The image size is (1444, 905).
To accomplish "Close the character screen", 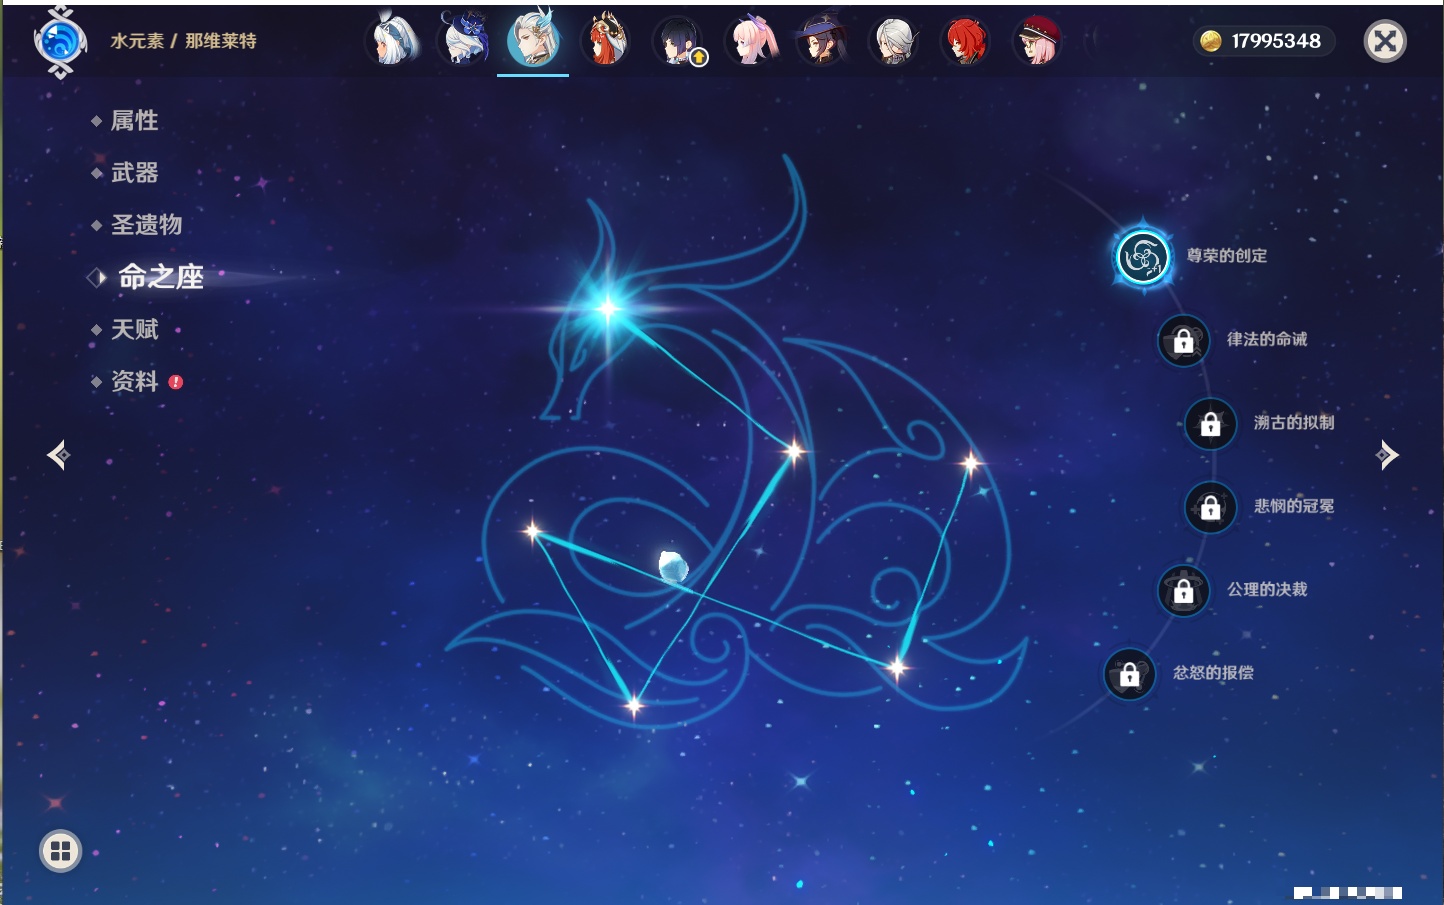I will (x=1385, y=41).
